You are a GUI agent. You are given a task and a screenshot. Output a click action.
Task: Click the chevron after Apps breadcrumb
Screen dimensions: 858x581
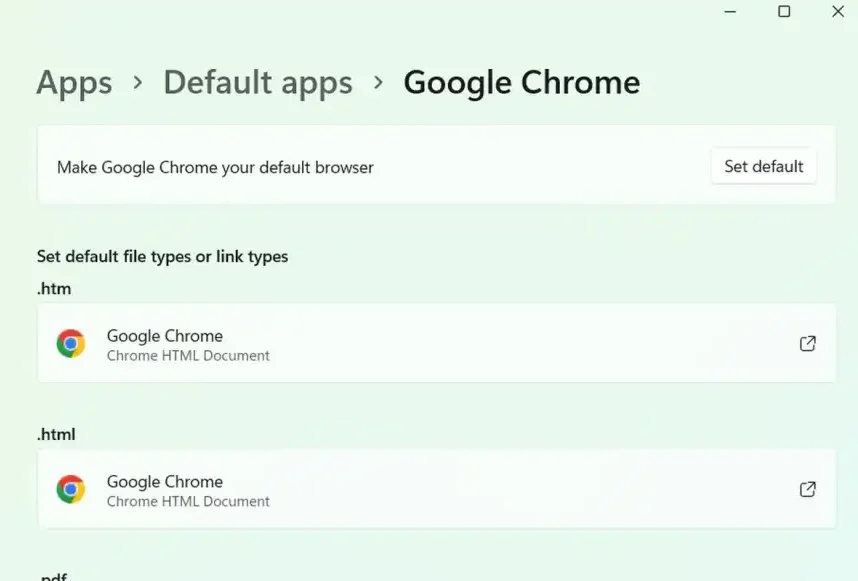point(138,83)
